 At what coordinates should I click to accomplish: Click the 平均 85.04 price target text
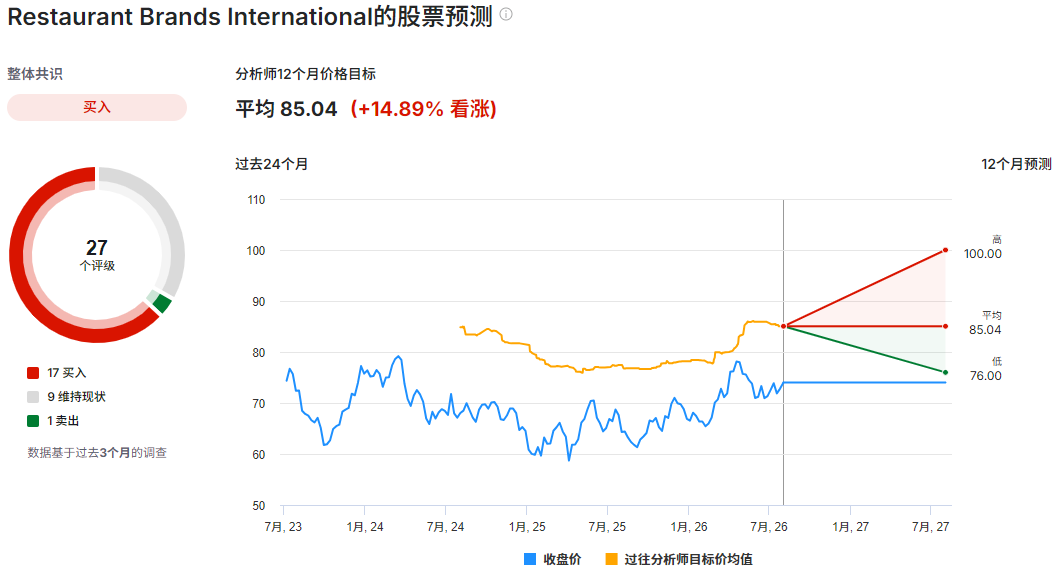click(286, 108)
